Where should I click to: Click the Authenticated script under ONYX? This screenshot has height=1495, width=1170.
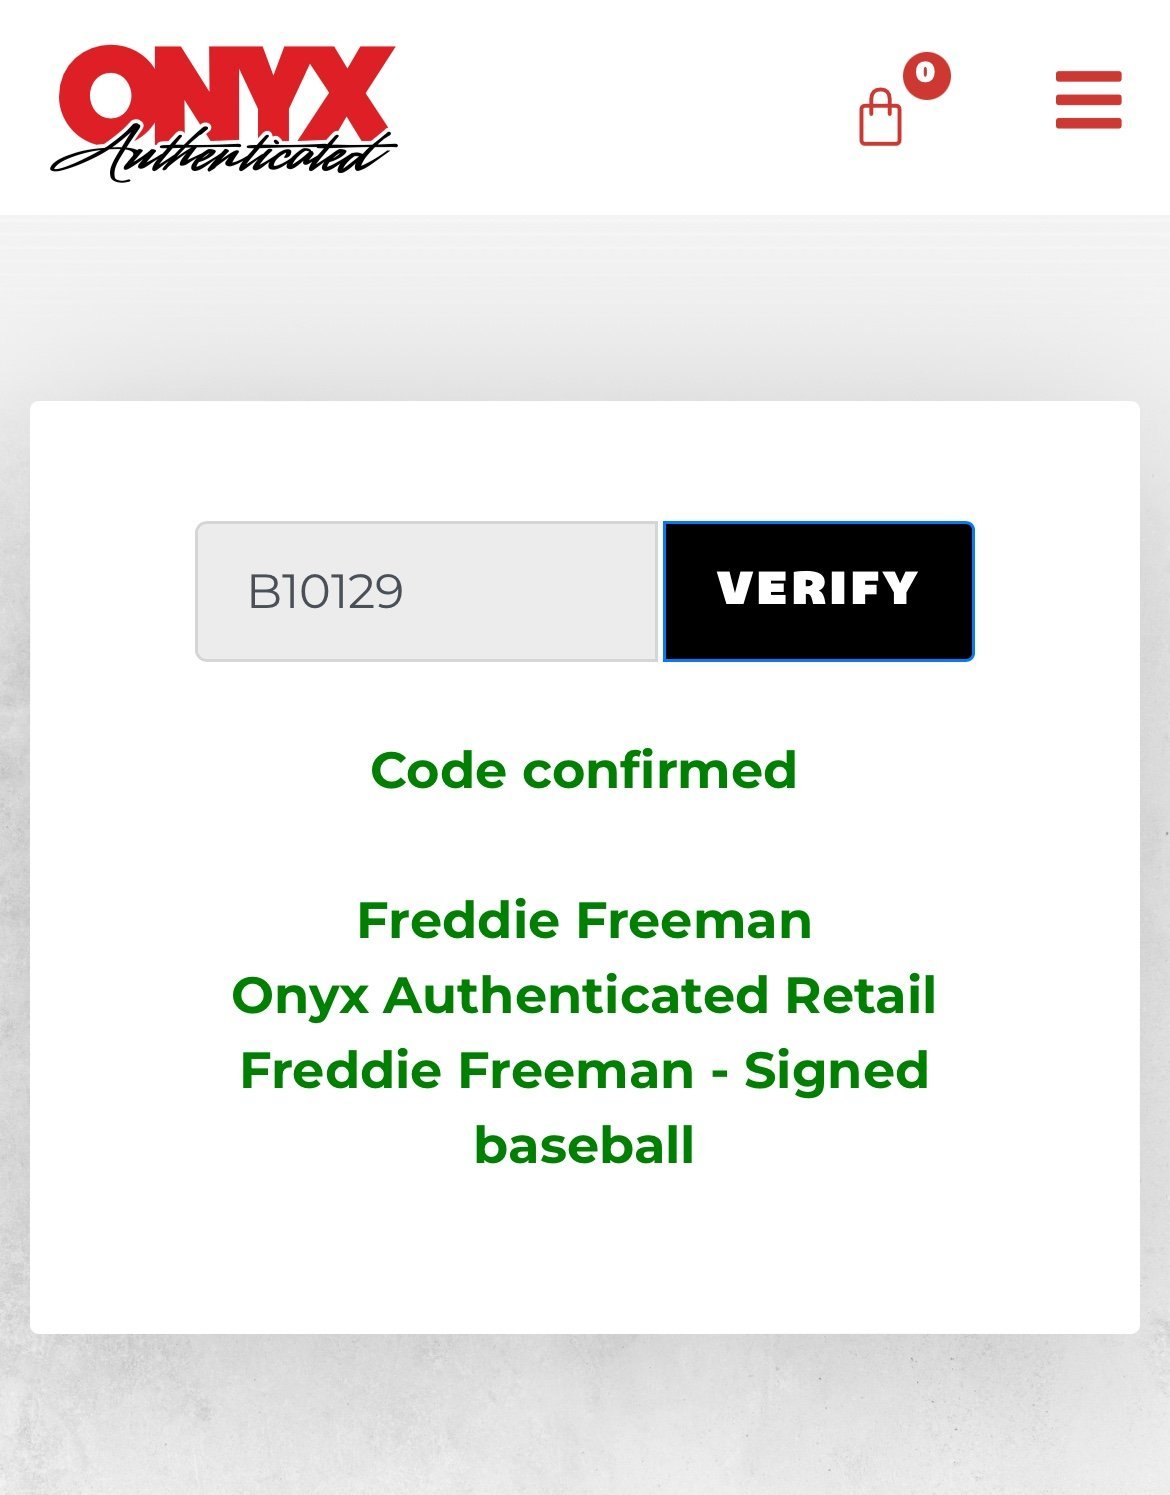pos(224,155)
